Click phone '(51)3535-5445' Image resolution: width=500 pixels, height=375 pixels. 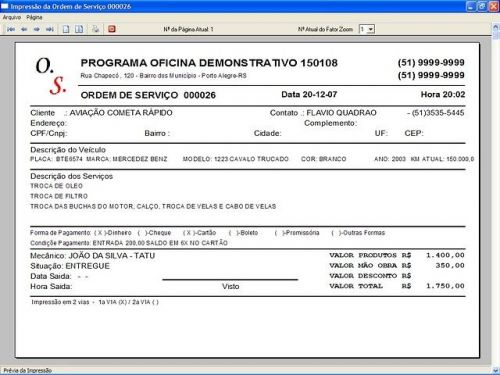click(x=438, y=113)
